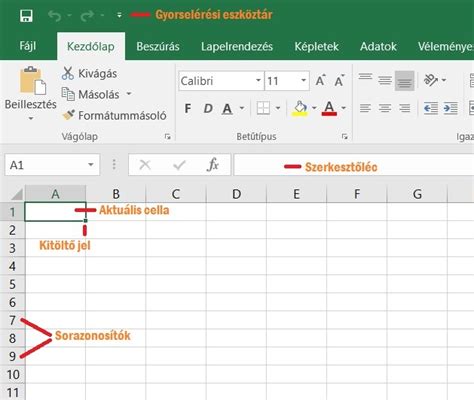This screenshot has height=400, width=474.
Task: Open the Lapelrendezés tab
Action: click(x=237, y=46)
